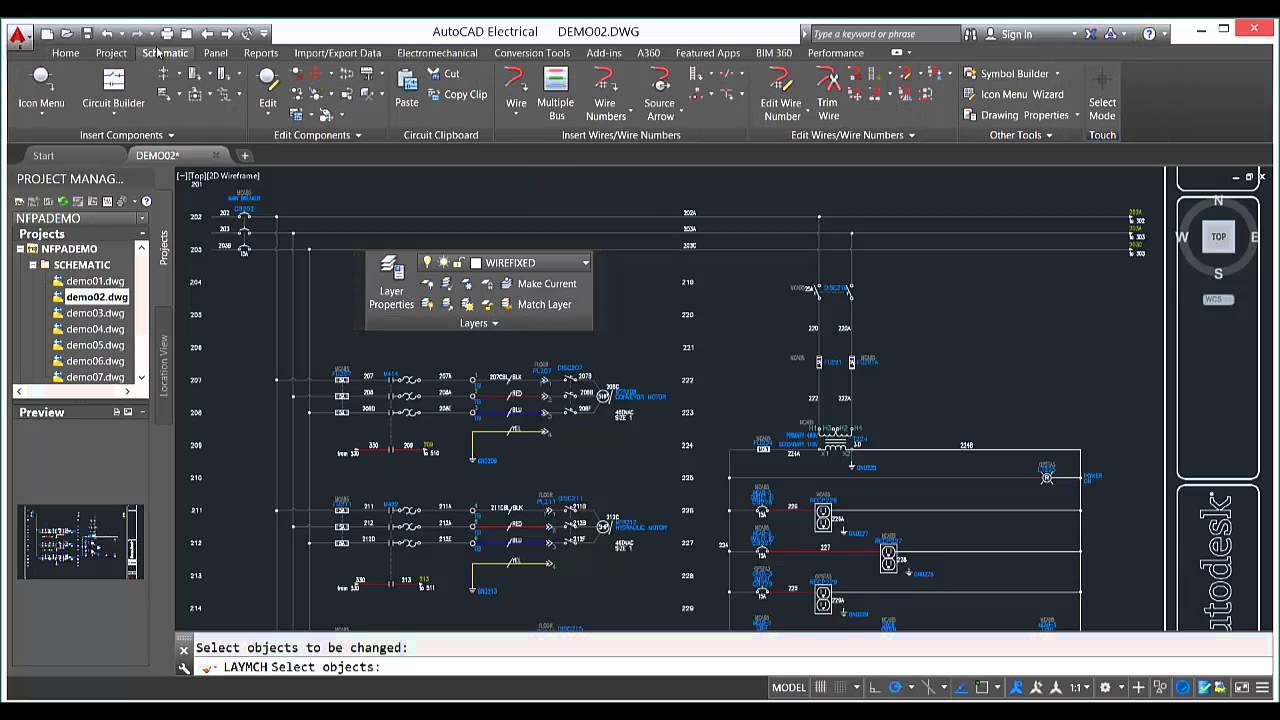Toggle polar tracking in status bar
Image resolution: width=1280 pixels, height=720 pixels.
[x=896, y=687]
